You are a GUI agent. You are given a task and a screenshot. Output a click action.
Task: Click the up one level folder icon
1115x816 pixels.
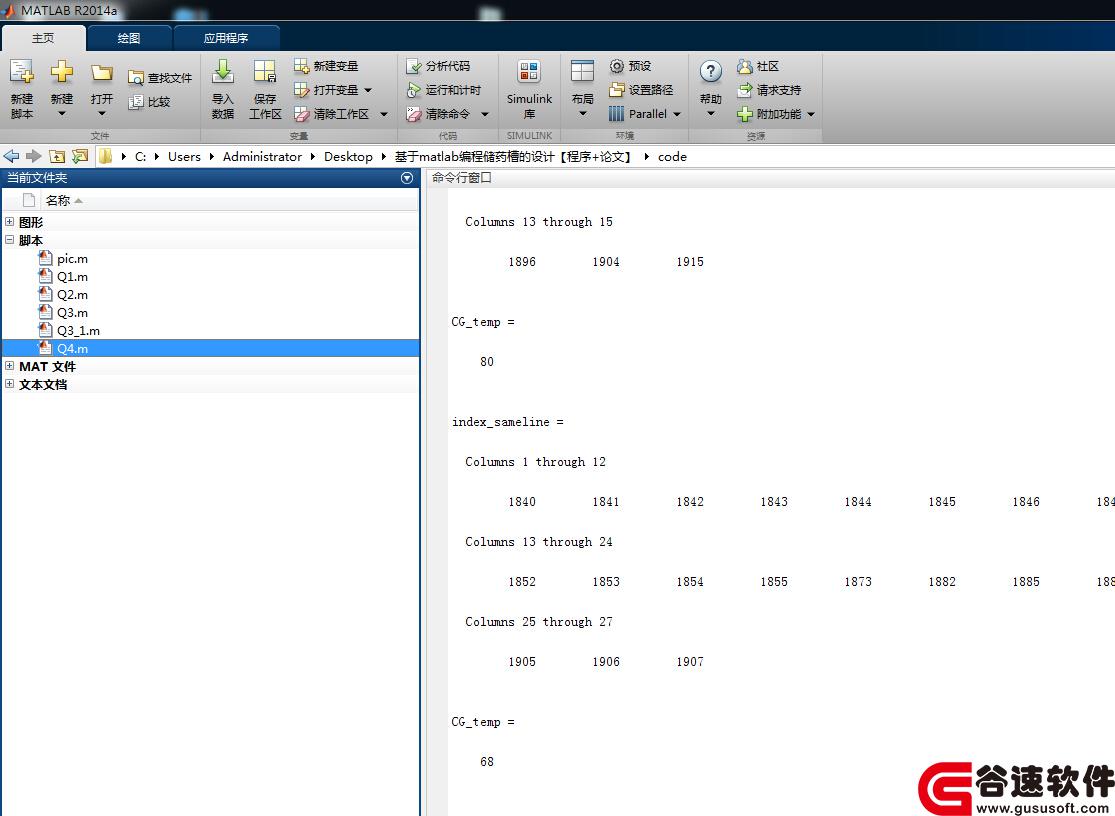57,156
